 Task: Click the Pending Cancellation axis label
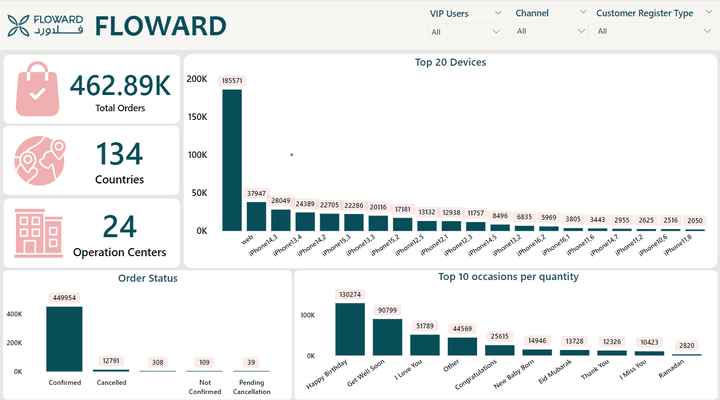252,387
